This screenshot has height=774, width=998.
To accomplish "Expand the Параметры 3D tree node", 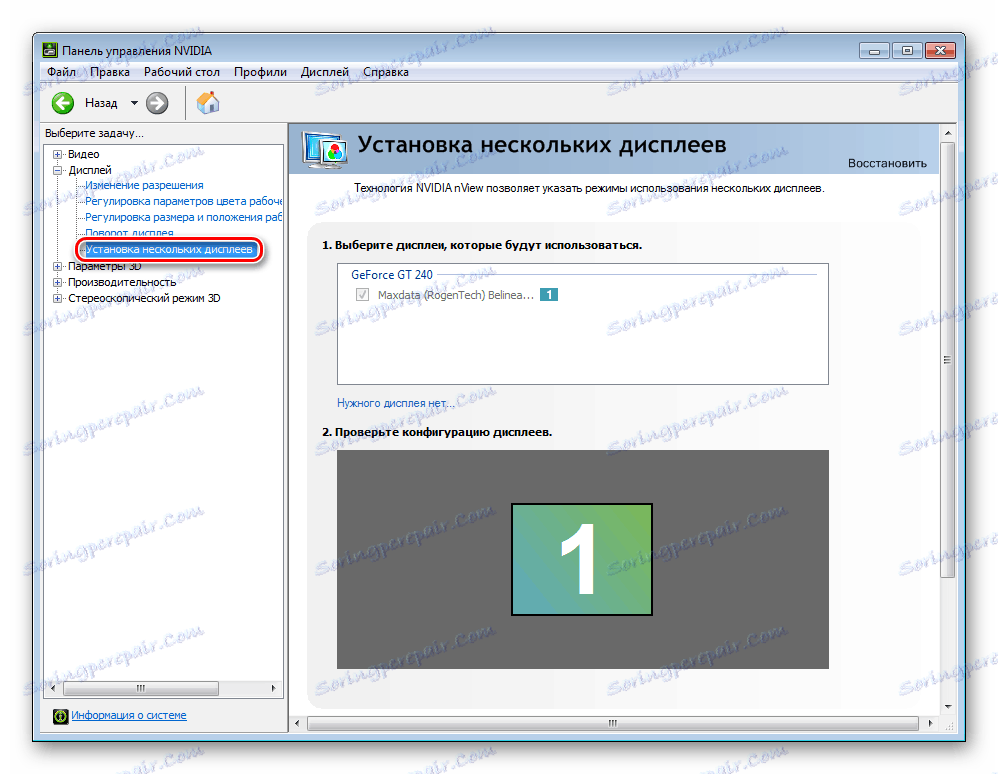I will tap(57, 266).
